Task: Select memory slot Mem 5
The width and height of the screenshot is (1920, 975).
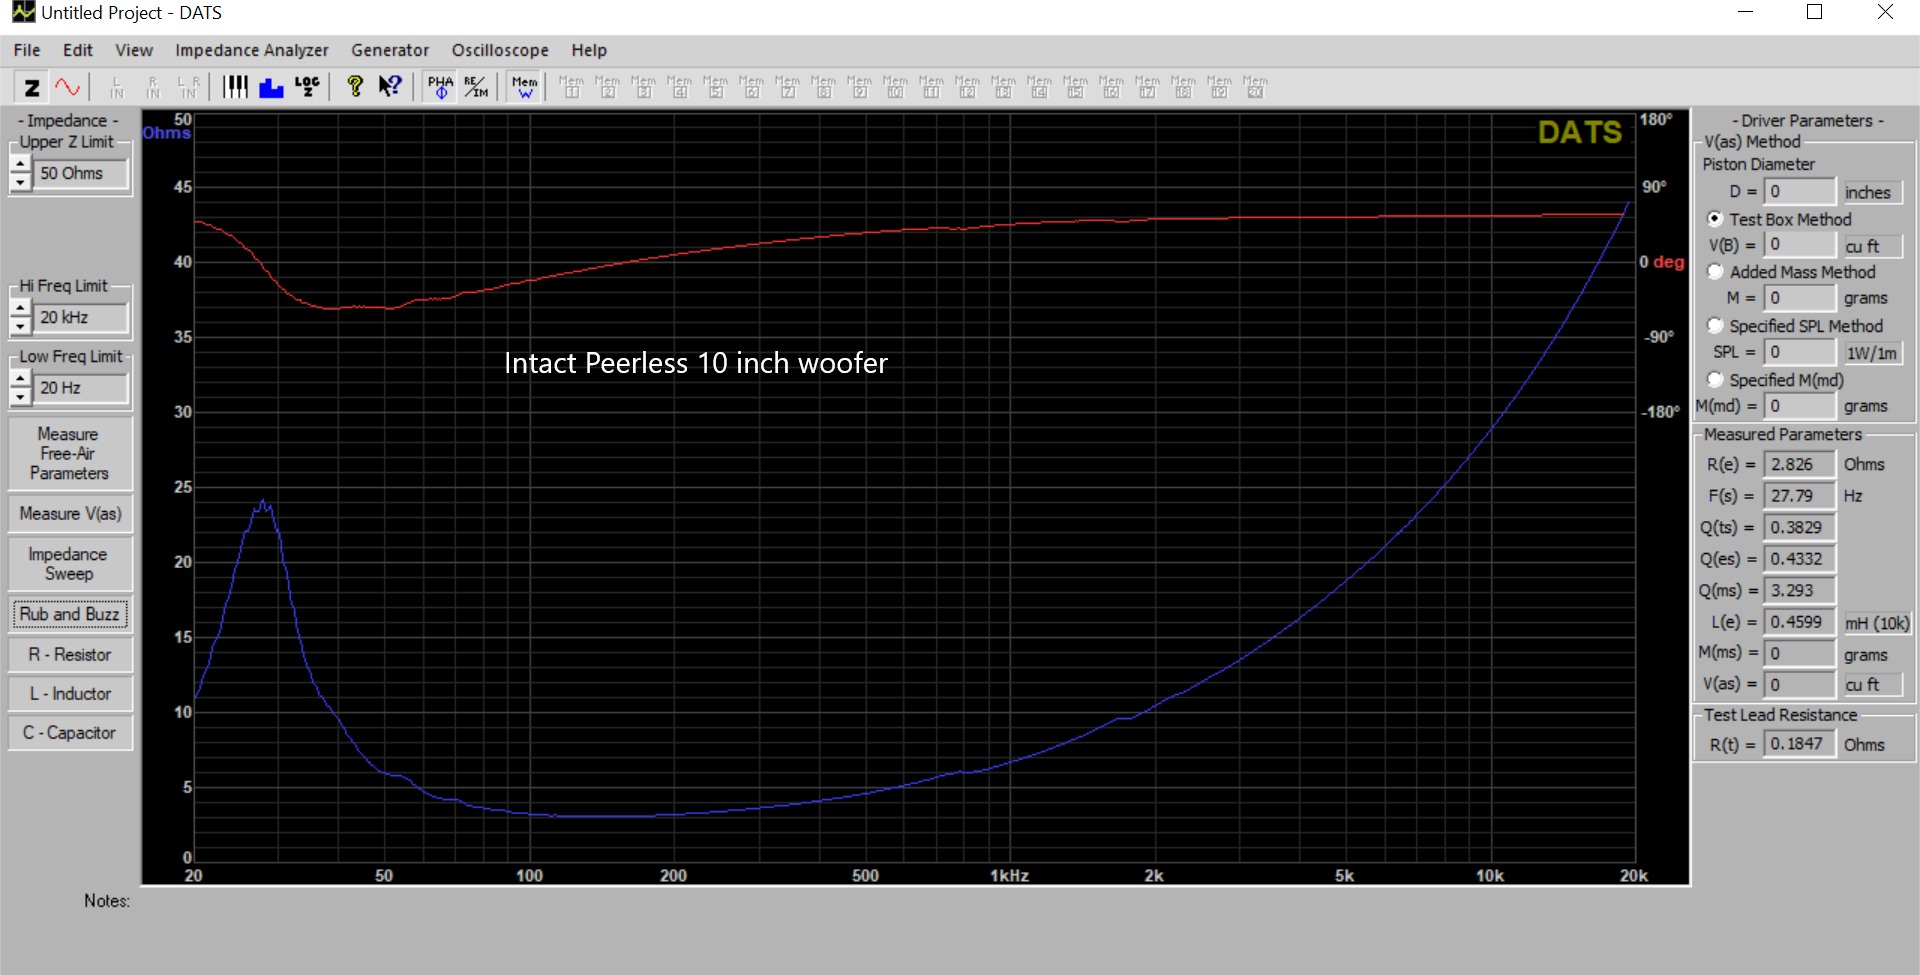Action: 715,87
